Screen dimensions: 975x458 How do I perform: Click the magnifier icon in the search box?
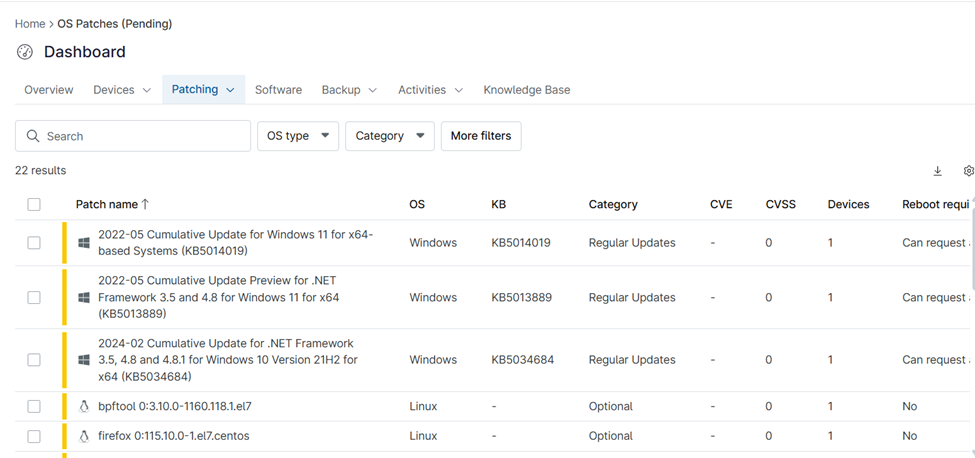33,136
